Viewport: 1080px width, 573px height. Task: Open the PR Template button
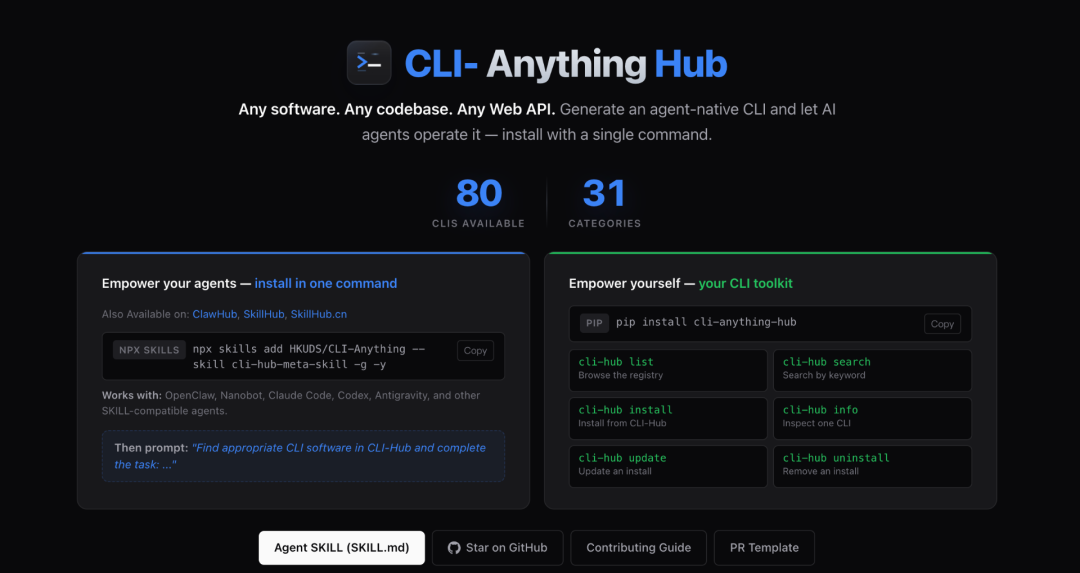click(765, 548)
